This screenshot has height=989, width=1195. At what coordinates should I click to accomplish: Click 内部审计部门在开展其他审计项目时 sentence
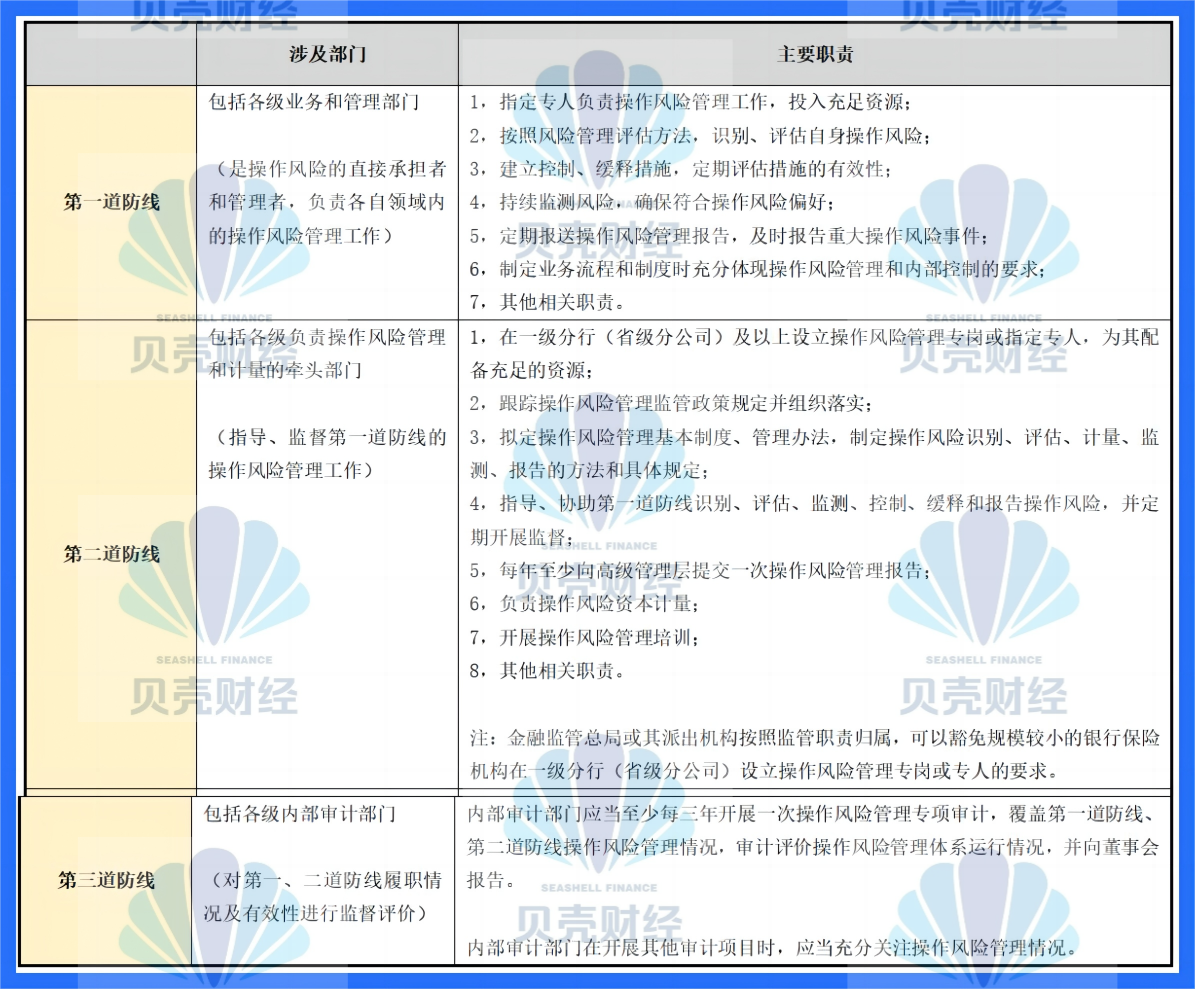click(774, 947)
